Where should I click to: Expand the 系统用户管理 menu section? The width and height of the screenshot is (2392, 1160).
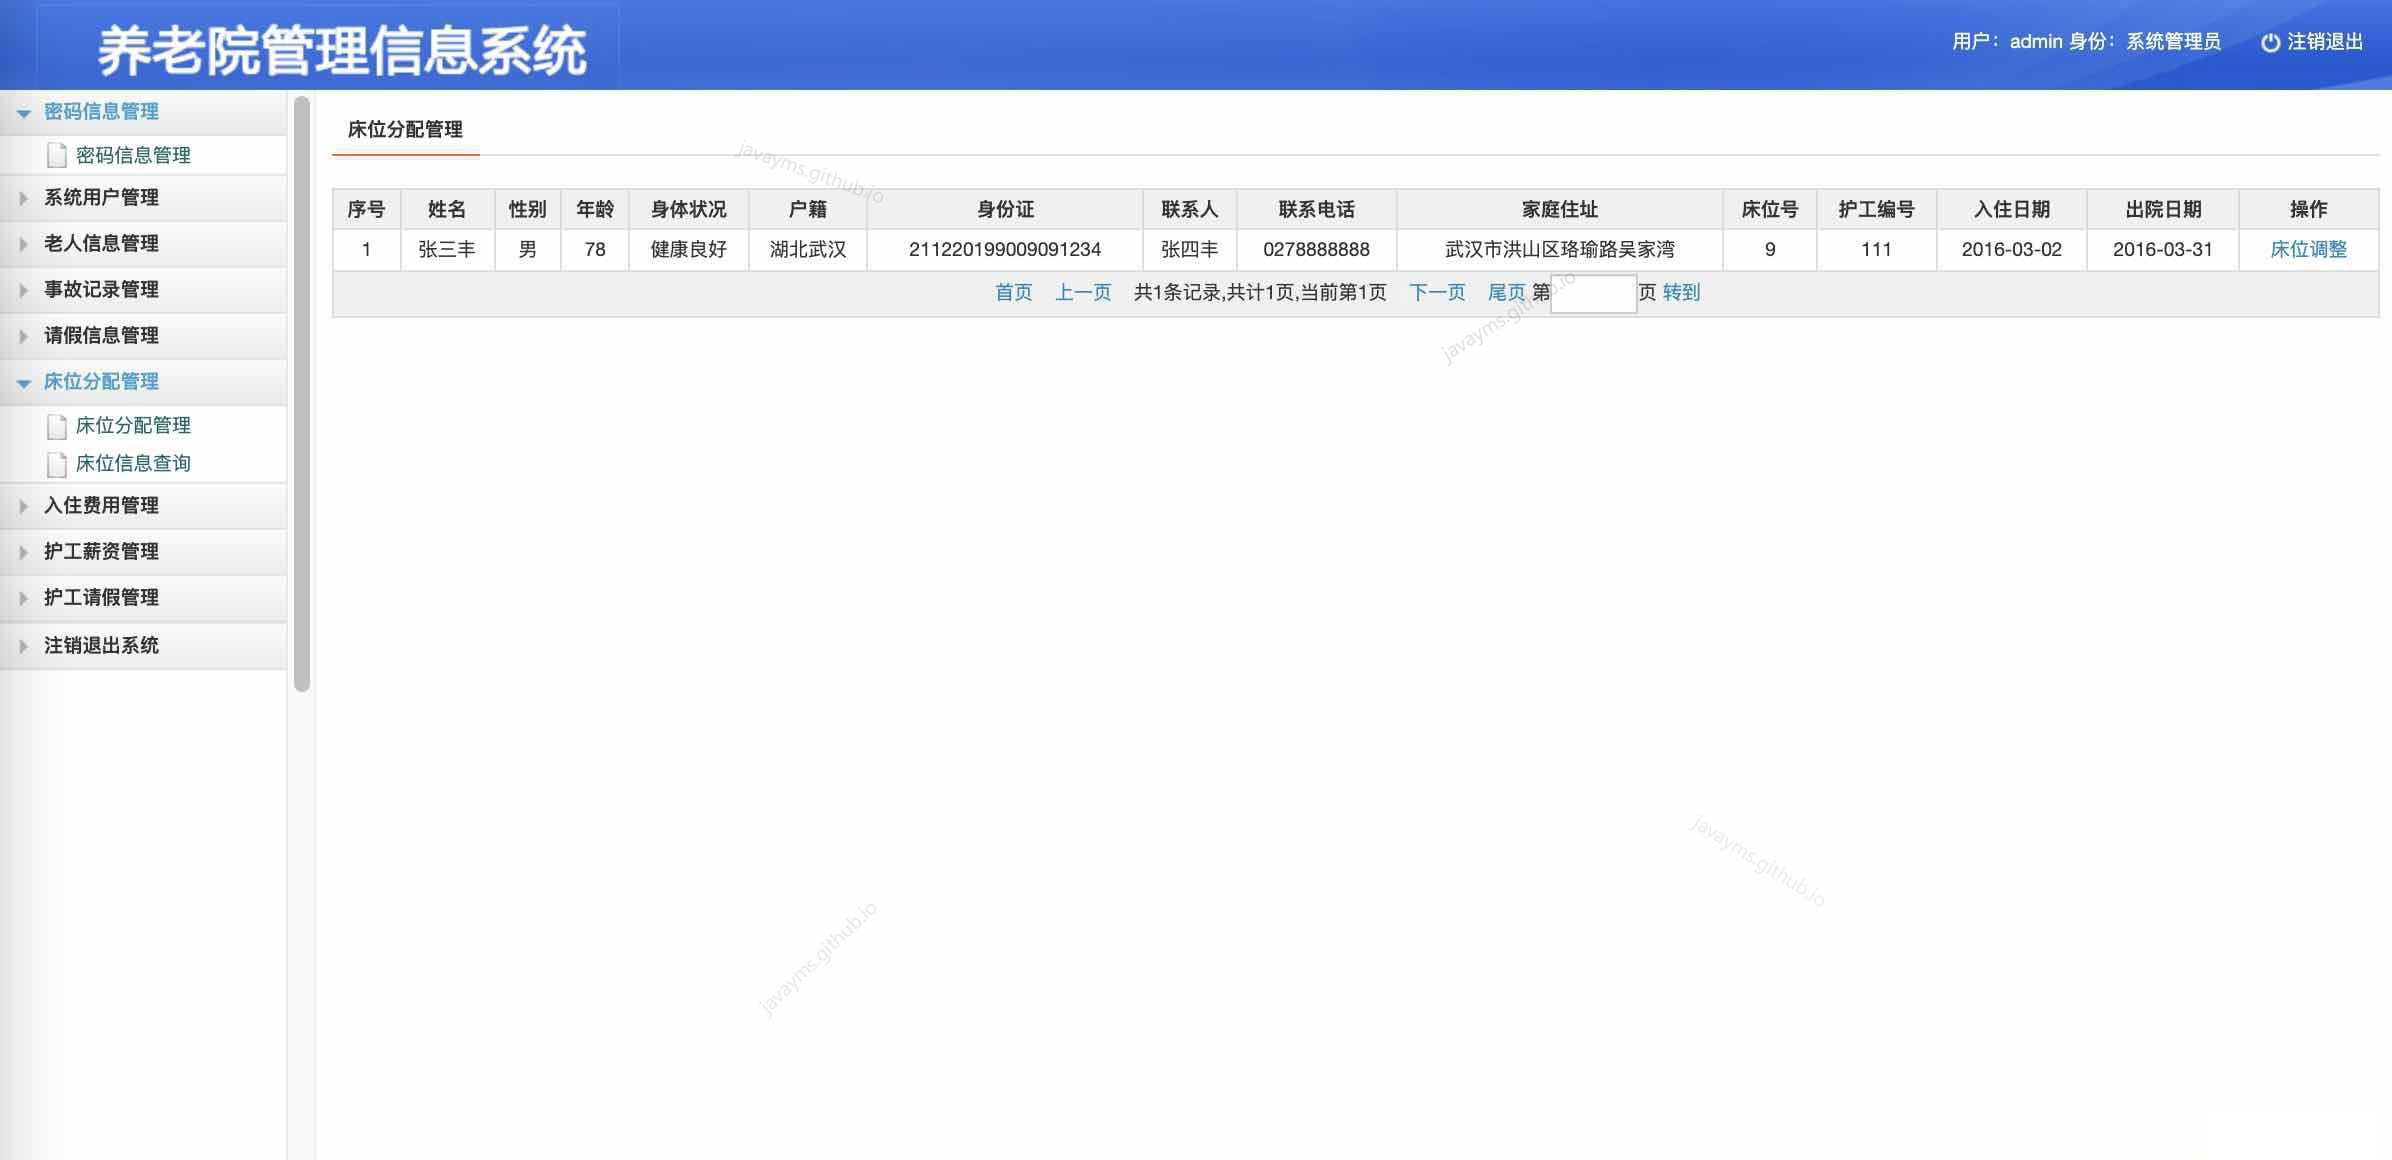[99, 197]
